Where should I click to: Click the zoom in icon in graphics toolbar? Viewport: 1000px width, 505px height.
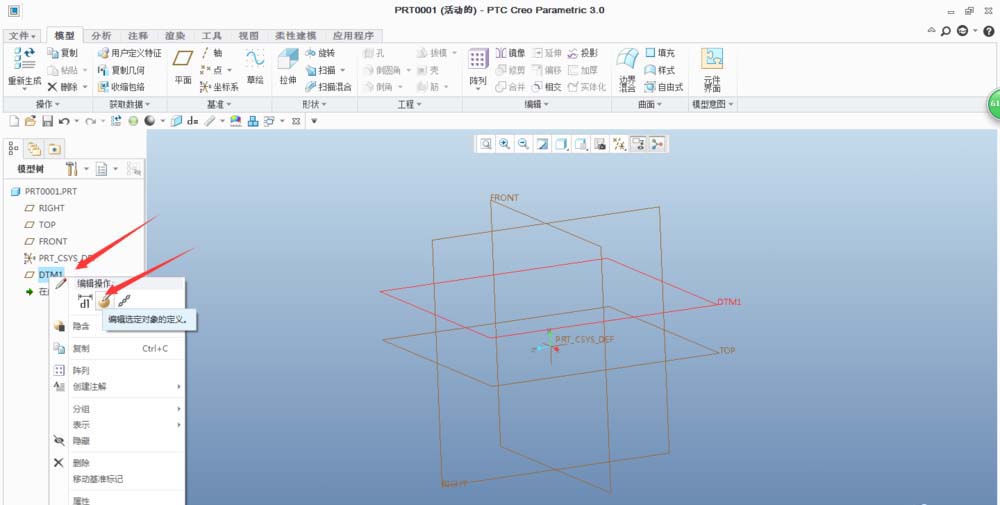[x=504, y=145]
